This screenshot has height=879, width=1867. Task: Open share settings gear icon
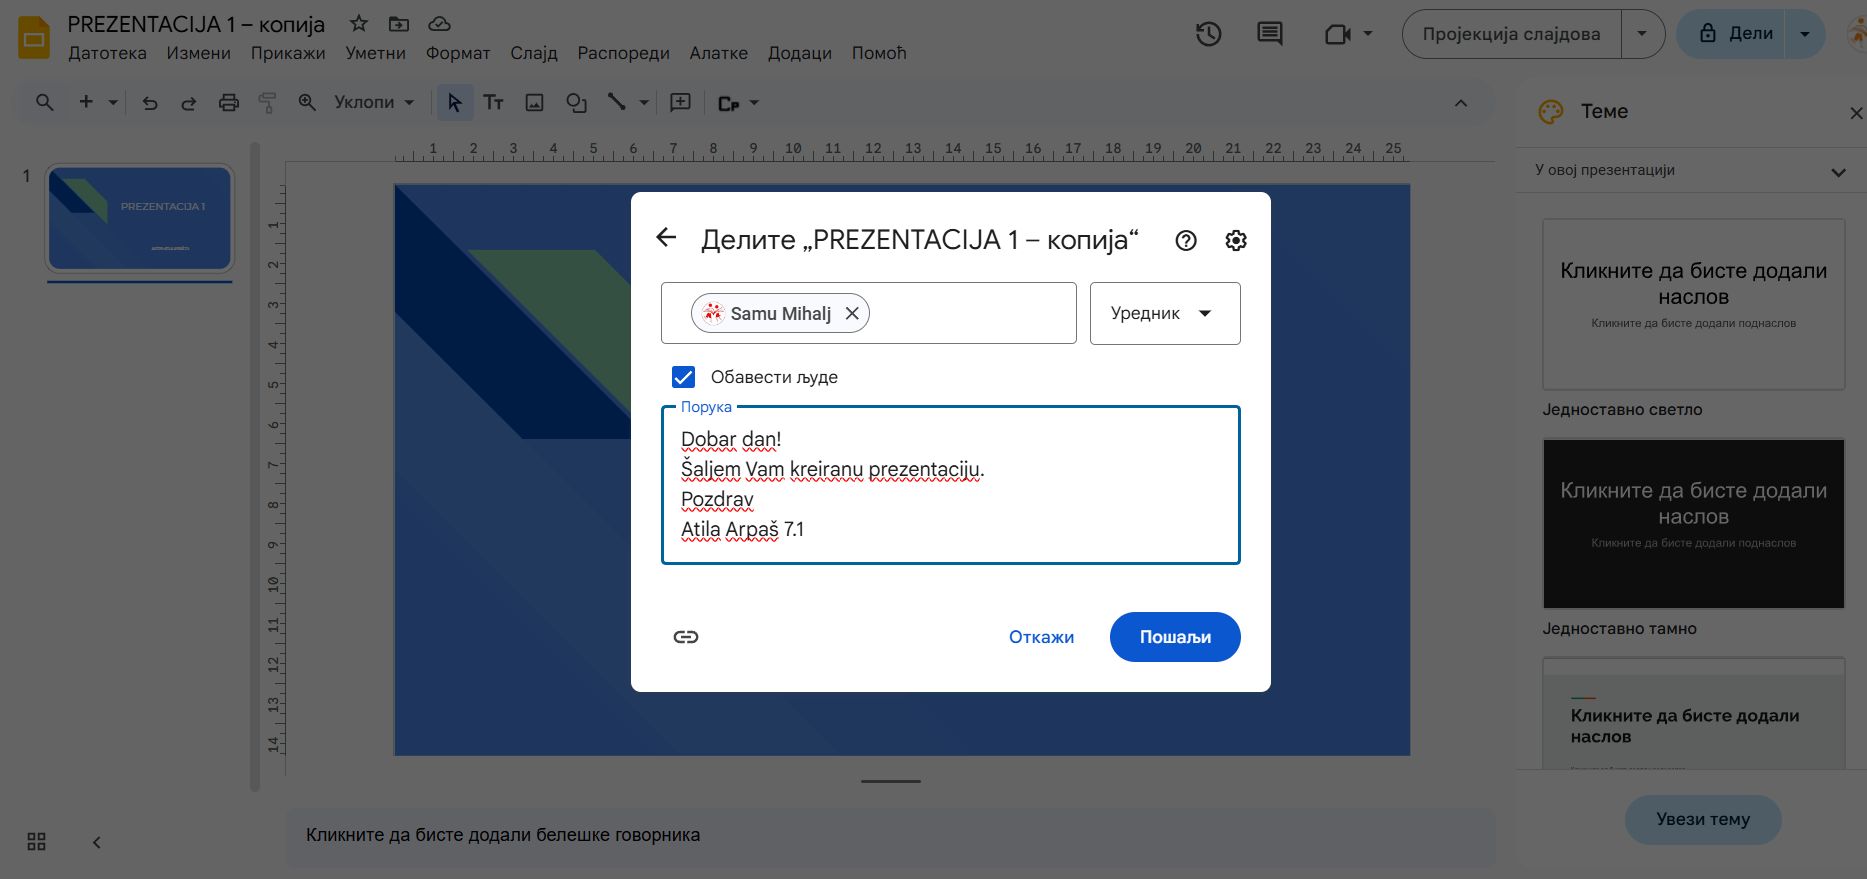(x=1236, y=241)
